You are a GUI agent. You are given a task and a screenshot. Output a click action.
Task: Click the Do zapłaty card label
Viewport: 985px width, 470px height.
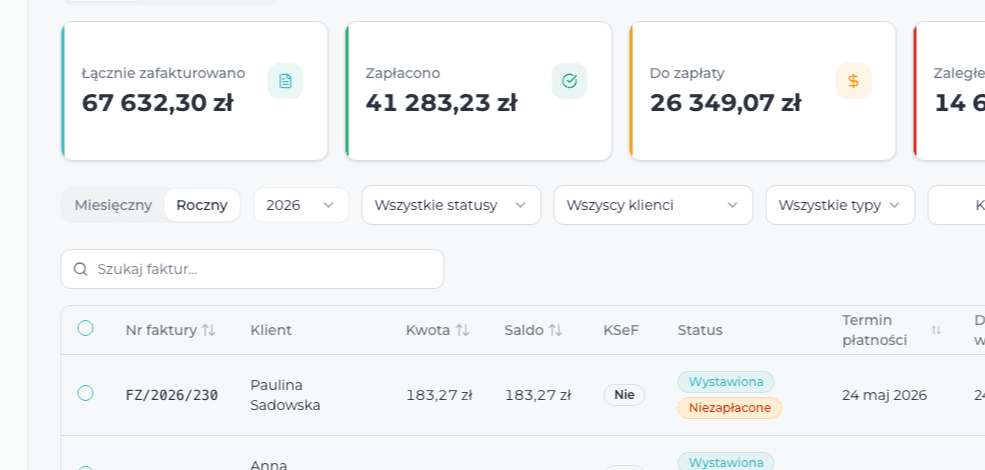(687, 74)
